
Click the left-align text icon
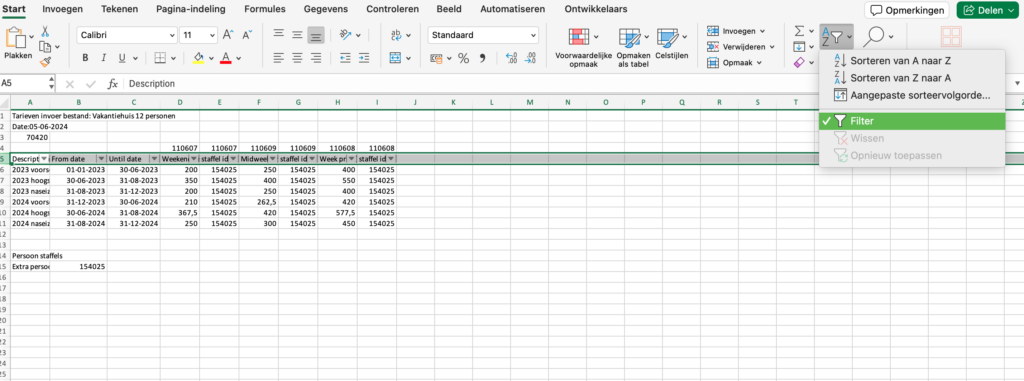pos(279,58)
